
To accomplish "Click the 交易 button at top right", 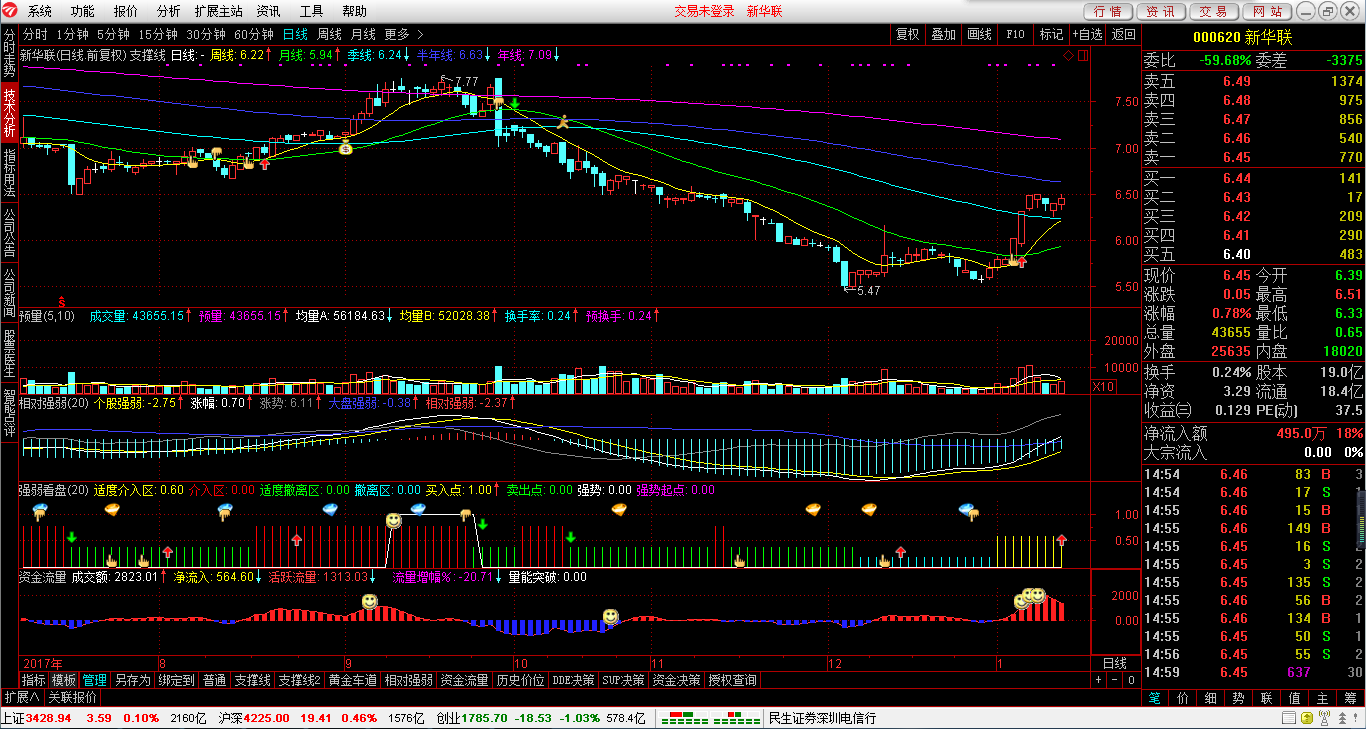I will [1213, 11].
